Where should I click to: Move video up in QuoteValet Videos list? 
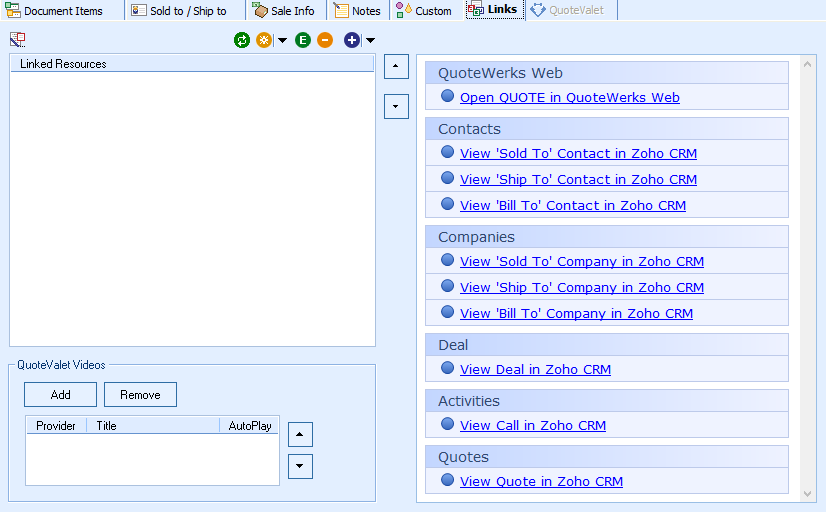pyautogui.click(x=300, y=435)
